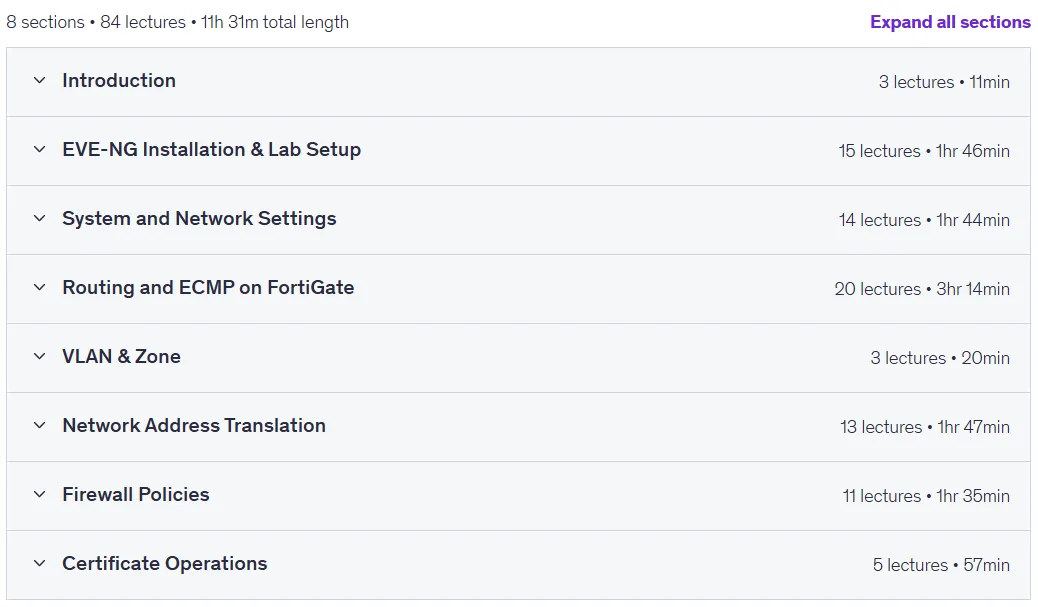Open Routing and ECMP on FortiGate title
The width and height of the screenshot is (1038, 607).
point(208,287)
